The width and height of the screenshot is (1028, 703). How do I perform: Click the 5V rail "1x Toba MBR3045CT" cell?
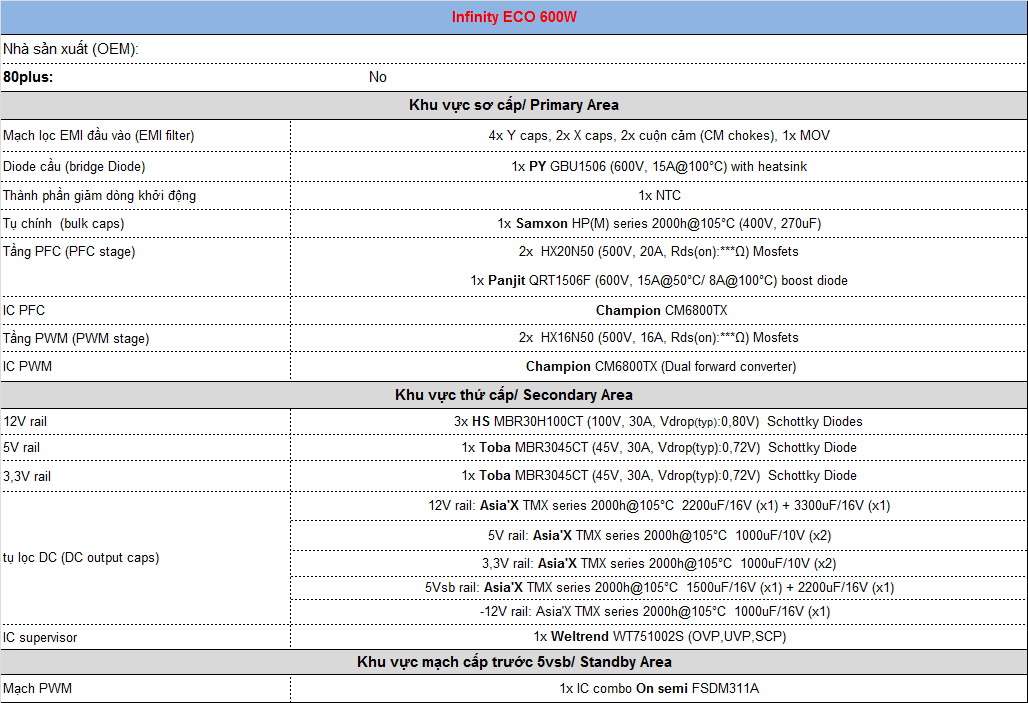pos(659,448)
